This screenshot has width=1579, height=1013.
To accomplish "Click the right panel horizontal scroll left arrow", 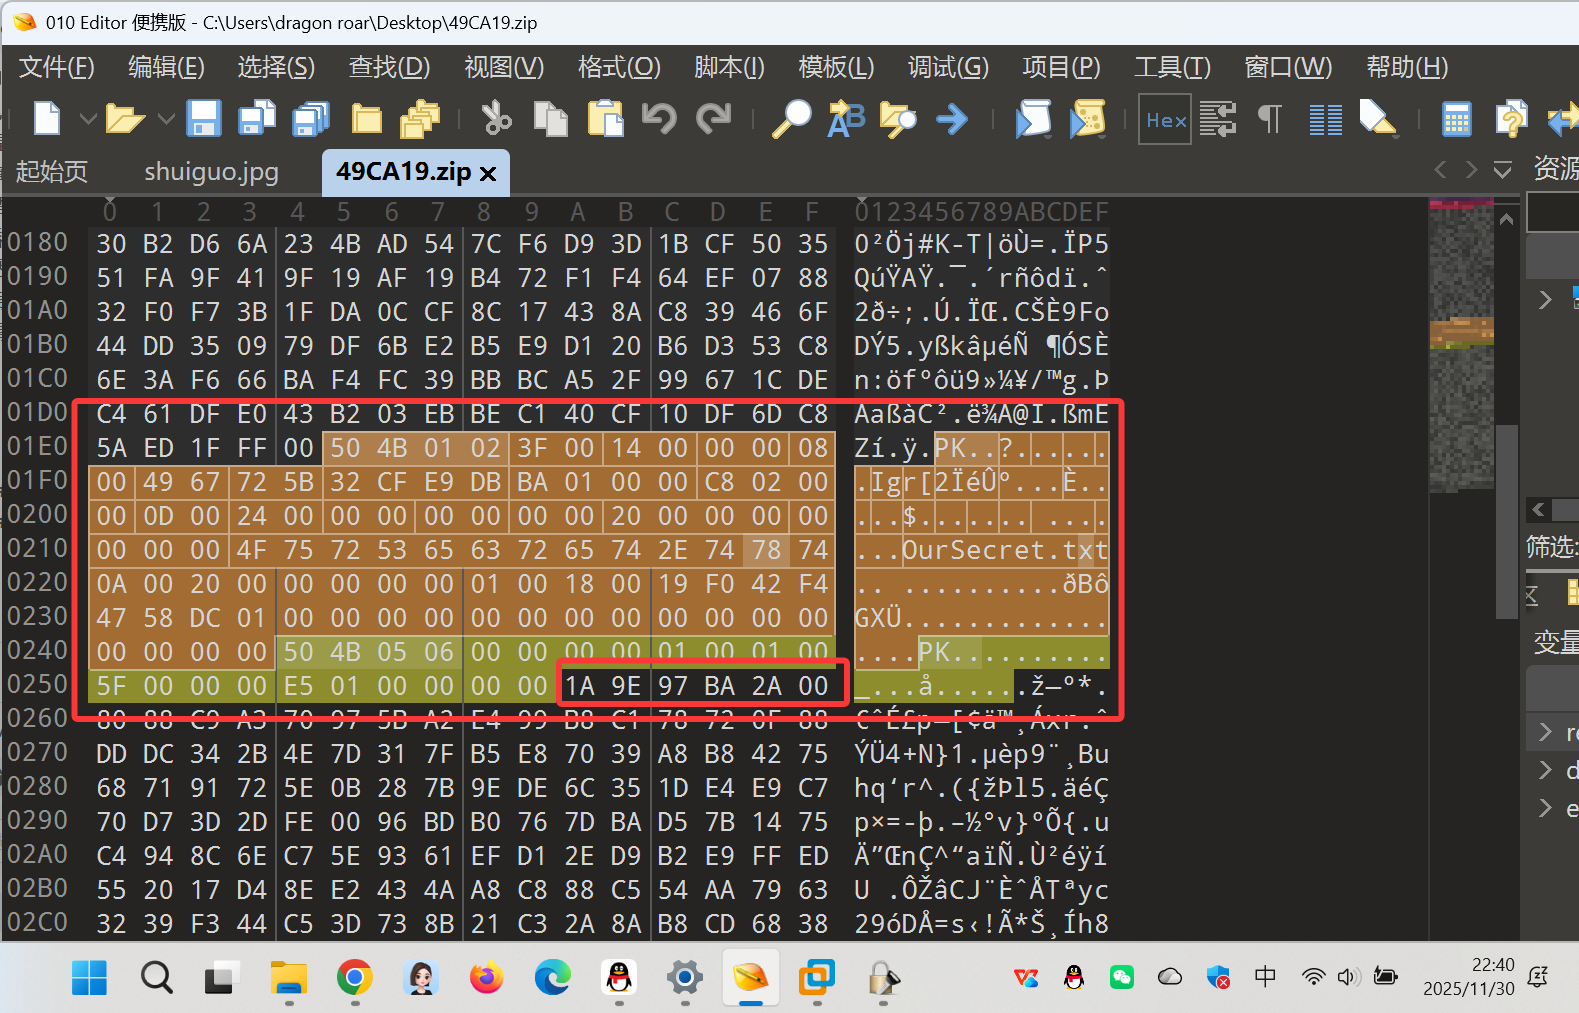I will coord(1539,510).
